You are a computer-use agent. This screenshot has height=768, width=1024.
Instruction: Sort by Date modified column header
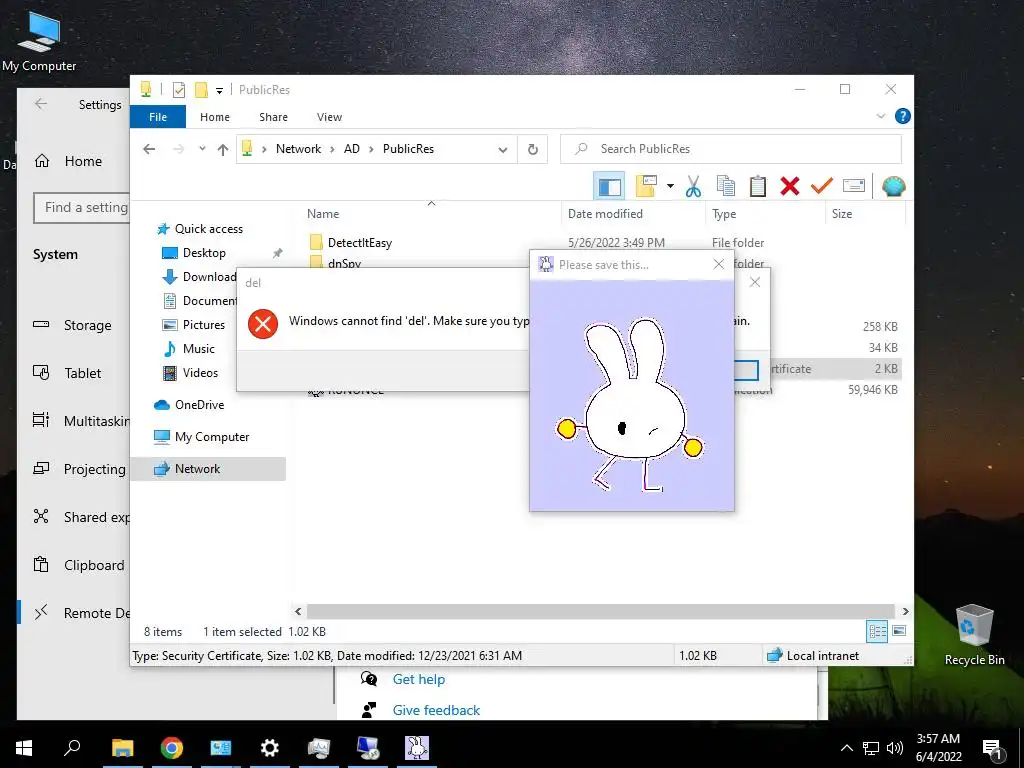[605, 214]
